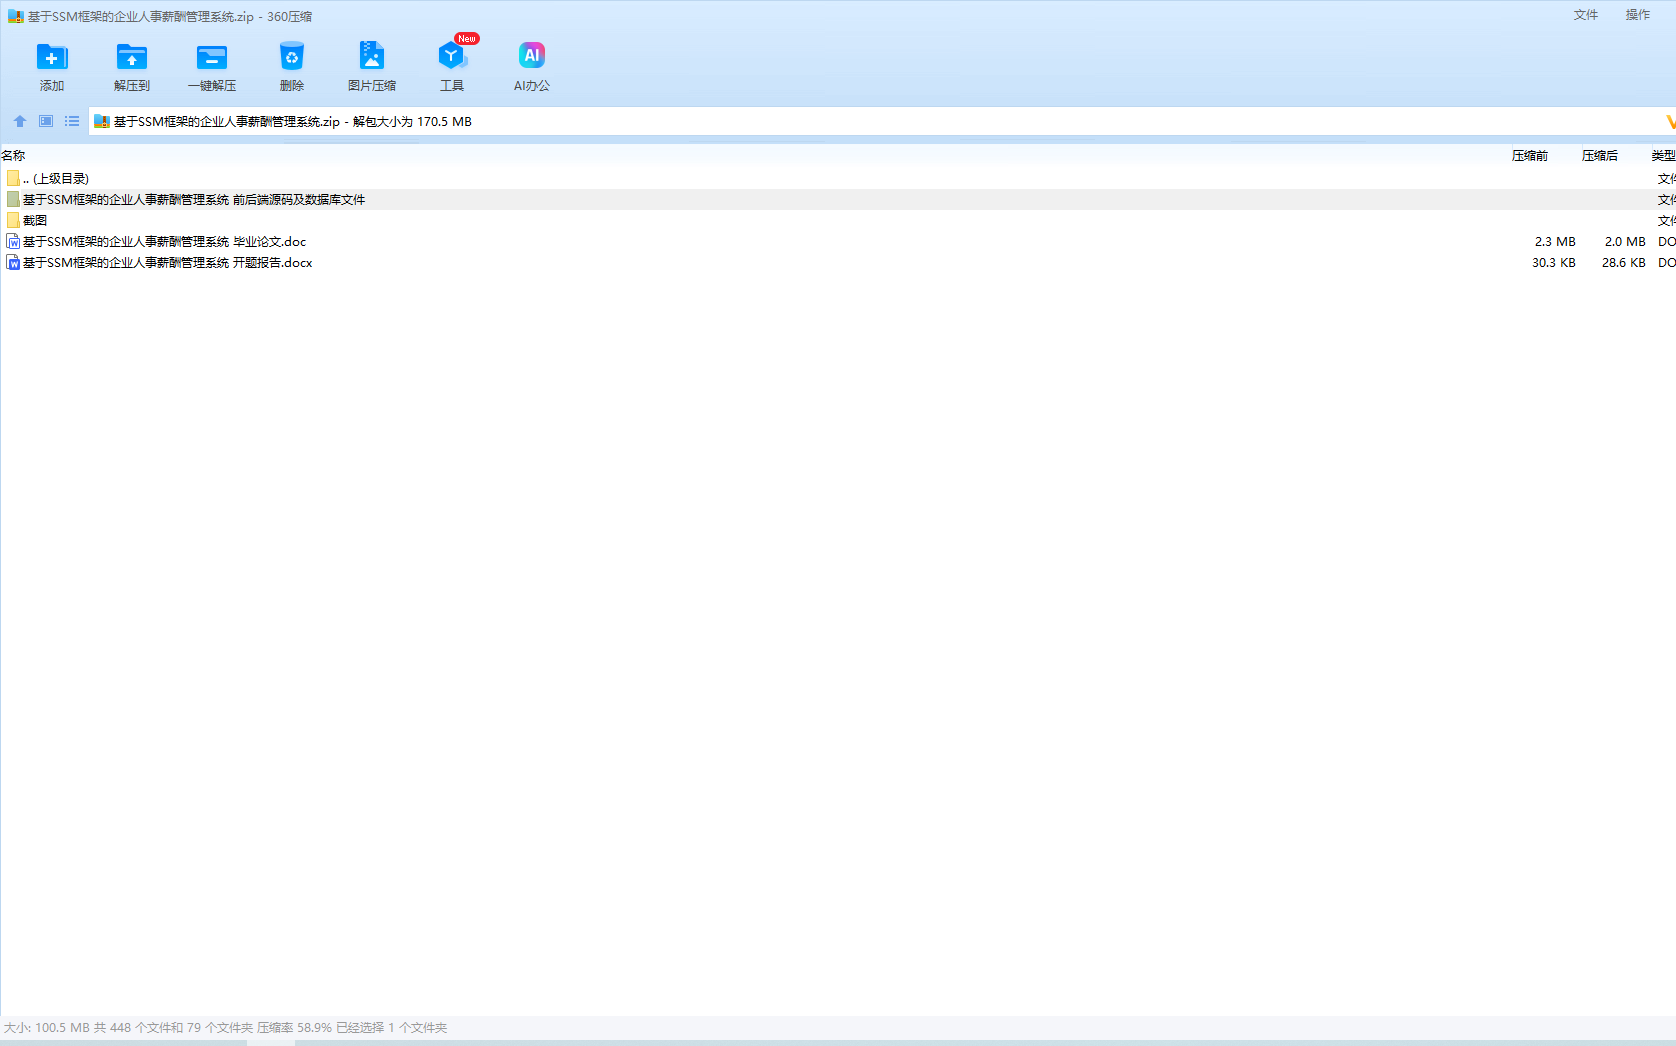Sort by 压缩前 size column
Screen dimensions: 1676x1046
pos(1529,155)
